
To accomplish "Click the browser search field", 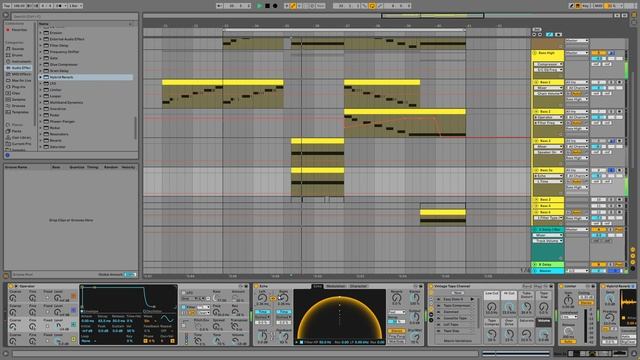I will 75,16.
